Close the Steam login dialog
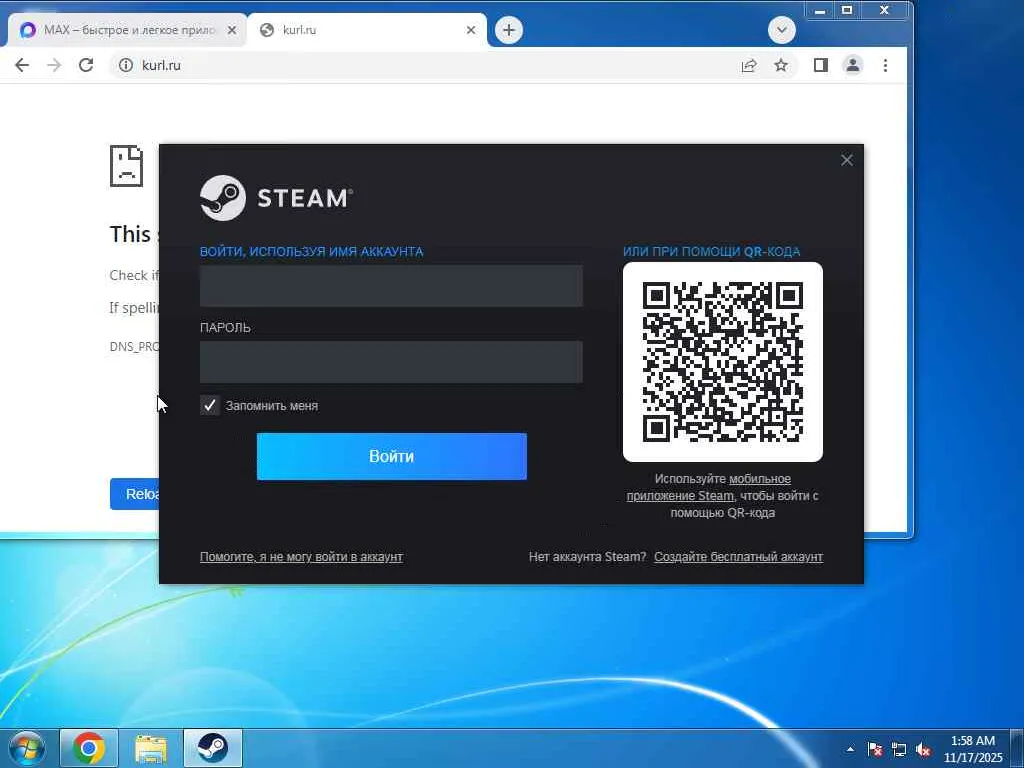This screenshot has height=768, width=1024. click(x=847, y=160)
